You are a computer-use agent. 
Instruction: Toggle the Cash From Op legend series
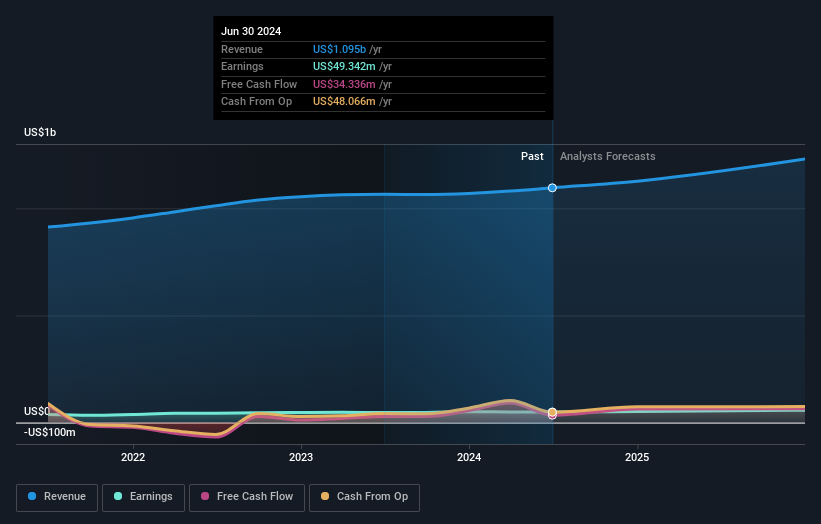[364, 497]
